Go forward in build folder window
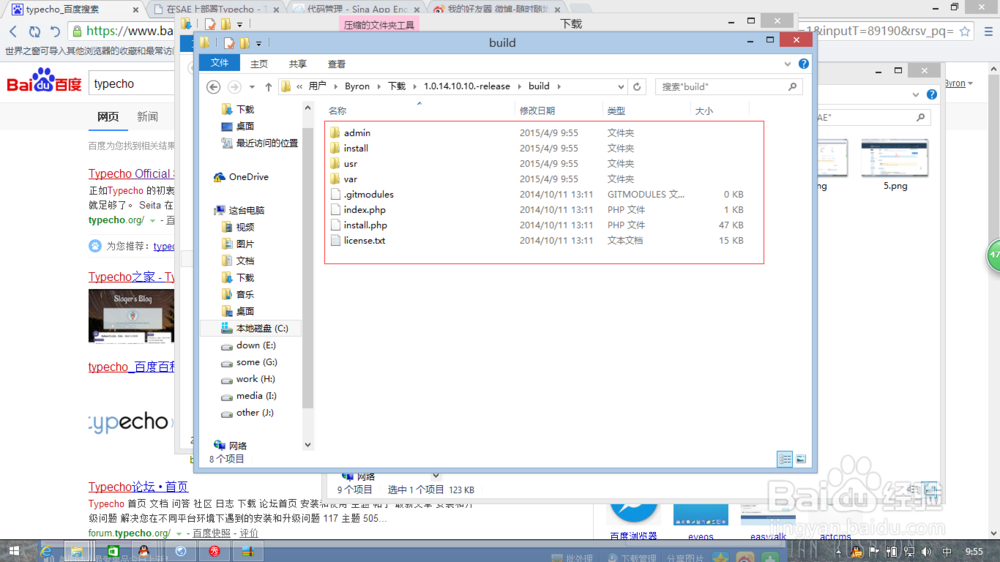This screenshot has height=562, width=1000. 234,87
